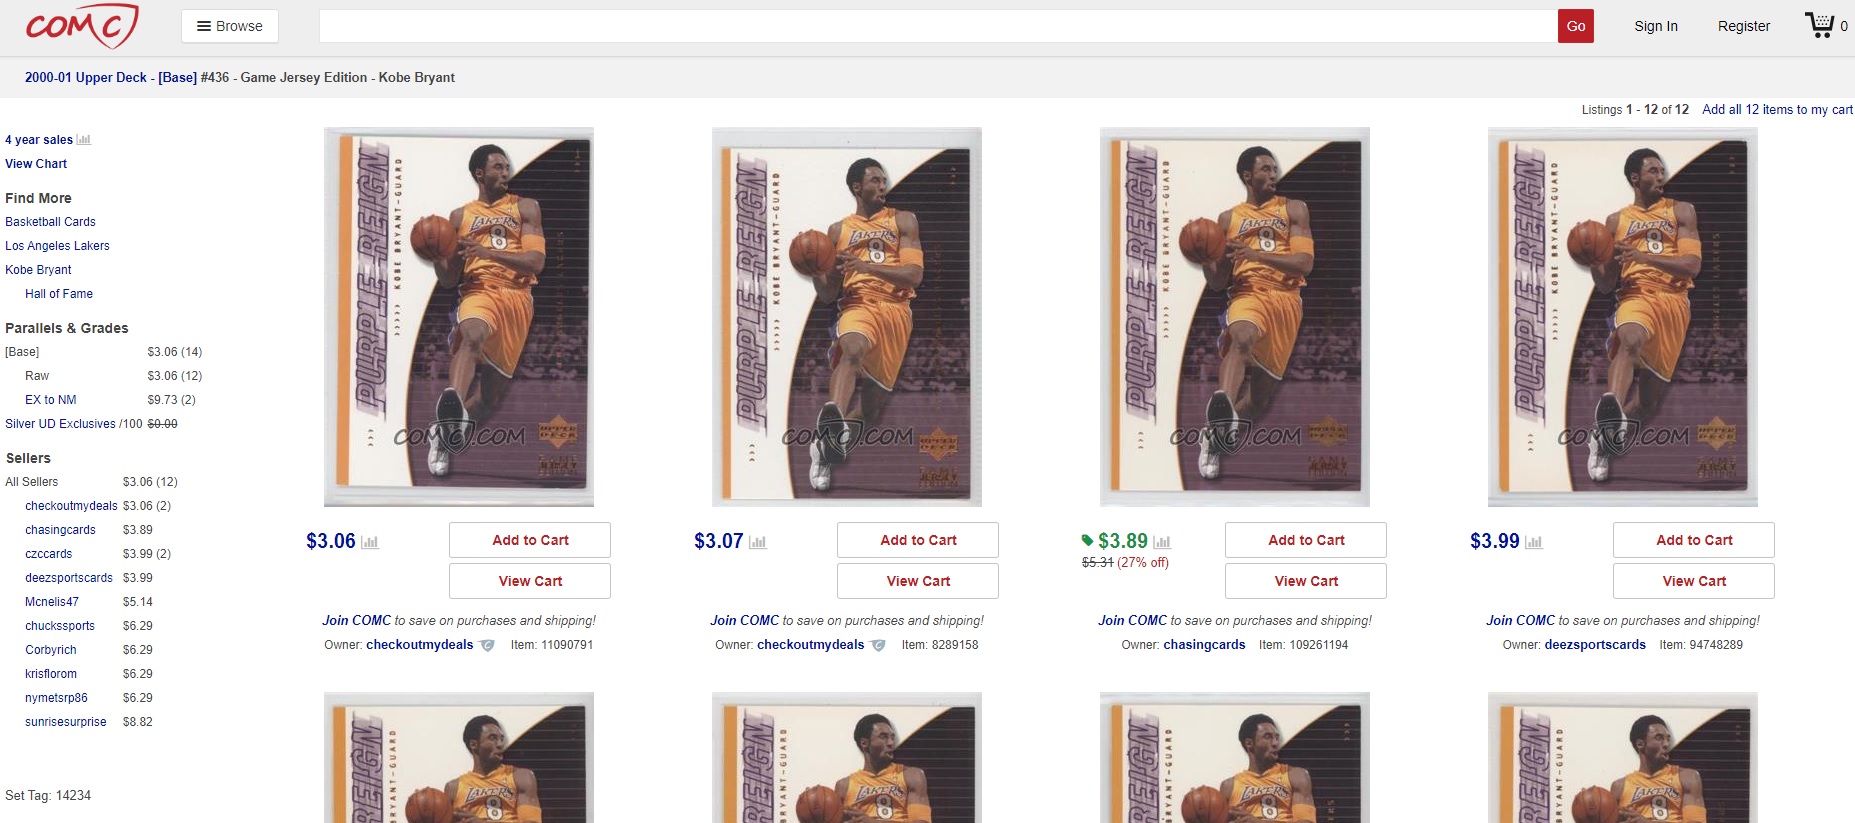Screen dimensions: 1855x823
Task: Open price chart icon beside $3.07
Action: [758, 542]
